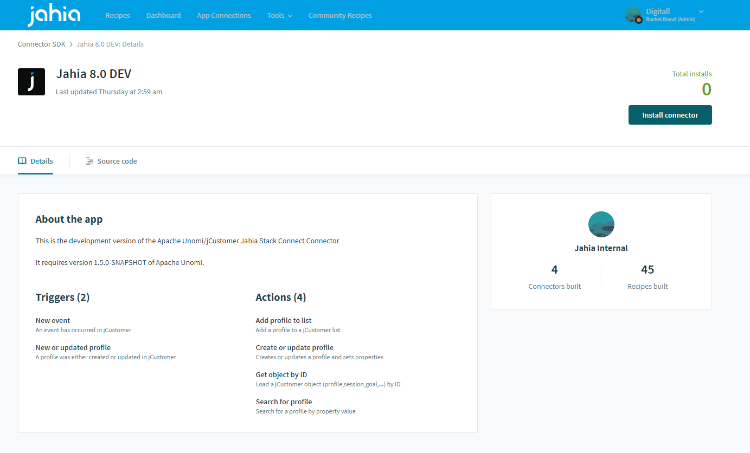Image resolution: width=750 pixels, height=453 pixels.
Task: Open the Jahia Internal profile name
Action: pos(601,248)
